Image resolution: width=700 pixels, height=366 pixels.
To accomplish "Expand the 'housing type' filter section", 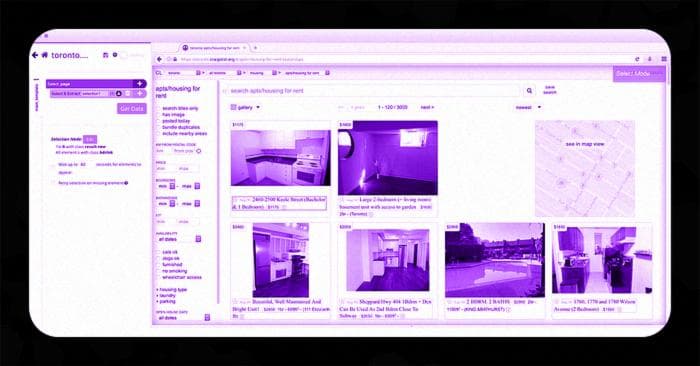I will coord(172,290).
